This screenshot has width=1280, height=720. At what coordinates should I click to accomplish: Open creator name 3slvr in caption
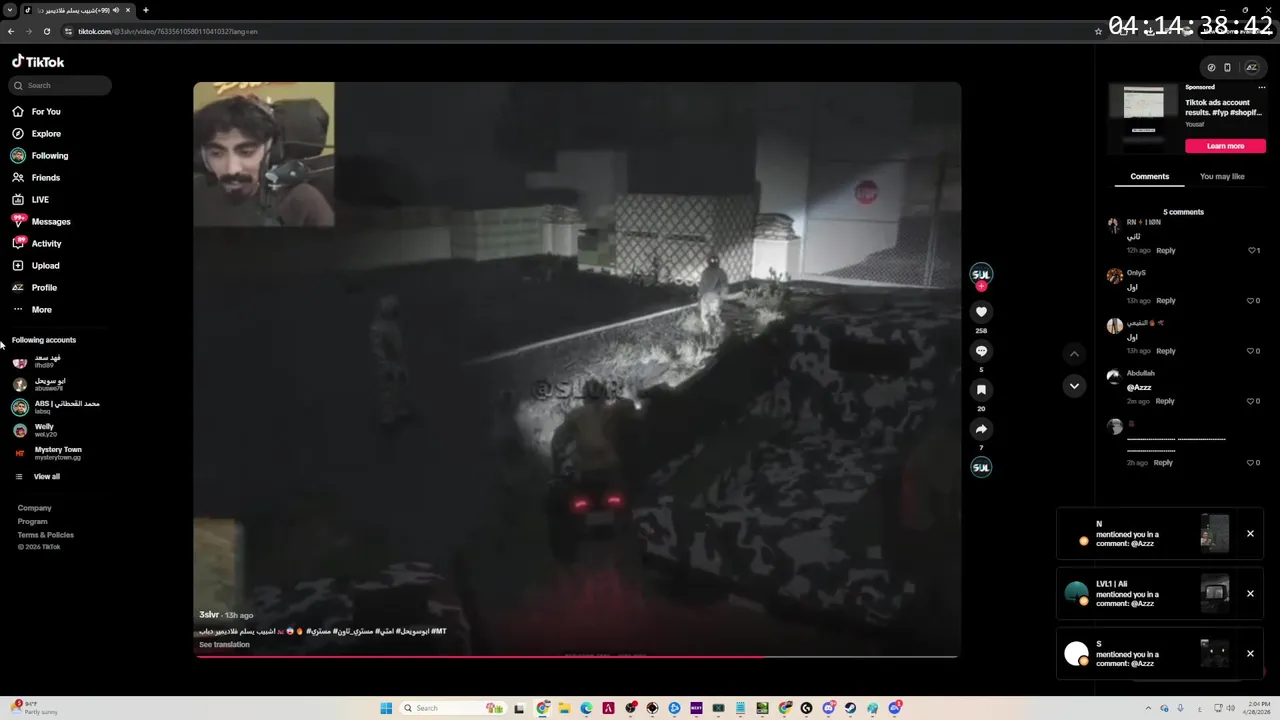click(x=208, y=615)
